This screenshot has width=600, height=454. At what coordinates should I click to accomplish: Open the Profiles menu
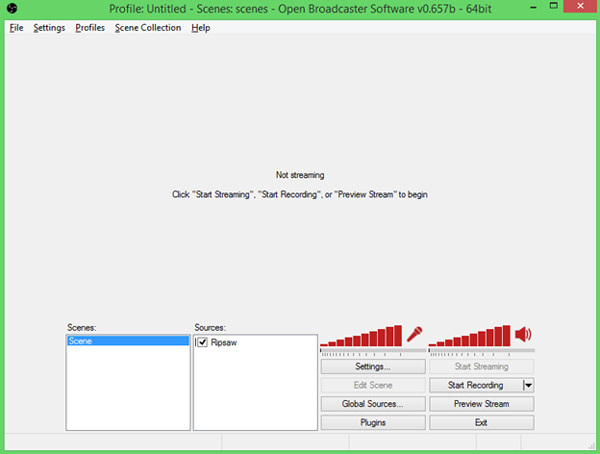tap(90, 28)
